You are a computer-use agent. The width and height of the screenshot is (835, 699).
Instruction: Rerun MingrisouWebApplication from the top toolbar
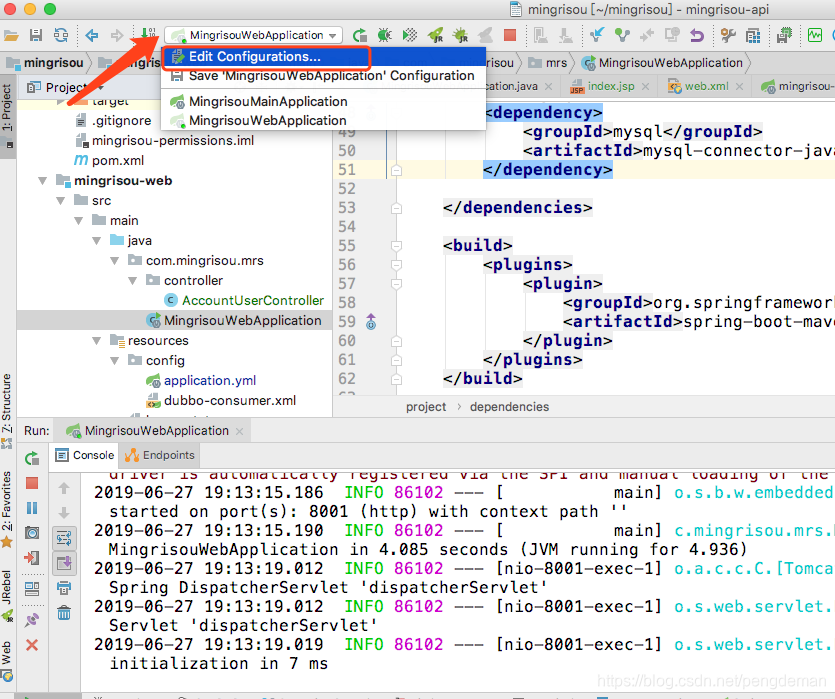[360, 36]
